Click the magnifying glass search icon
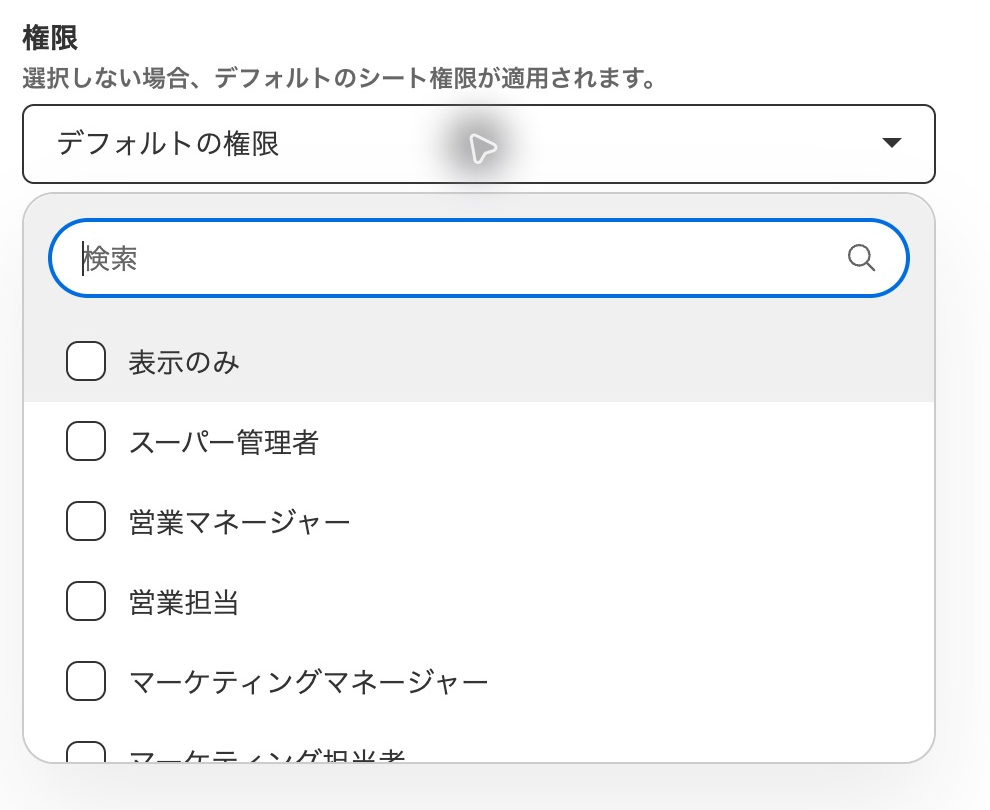 tap(861, 258)
